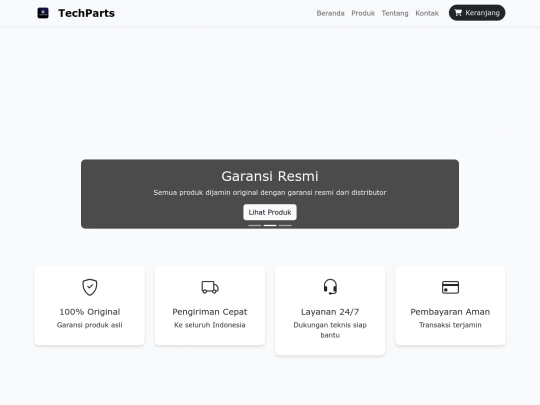Click the Pengiriman Cepat heading
Screen dimensions: 540x405
(210, 312)
